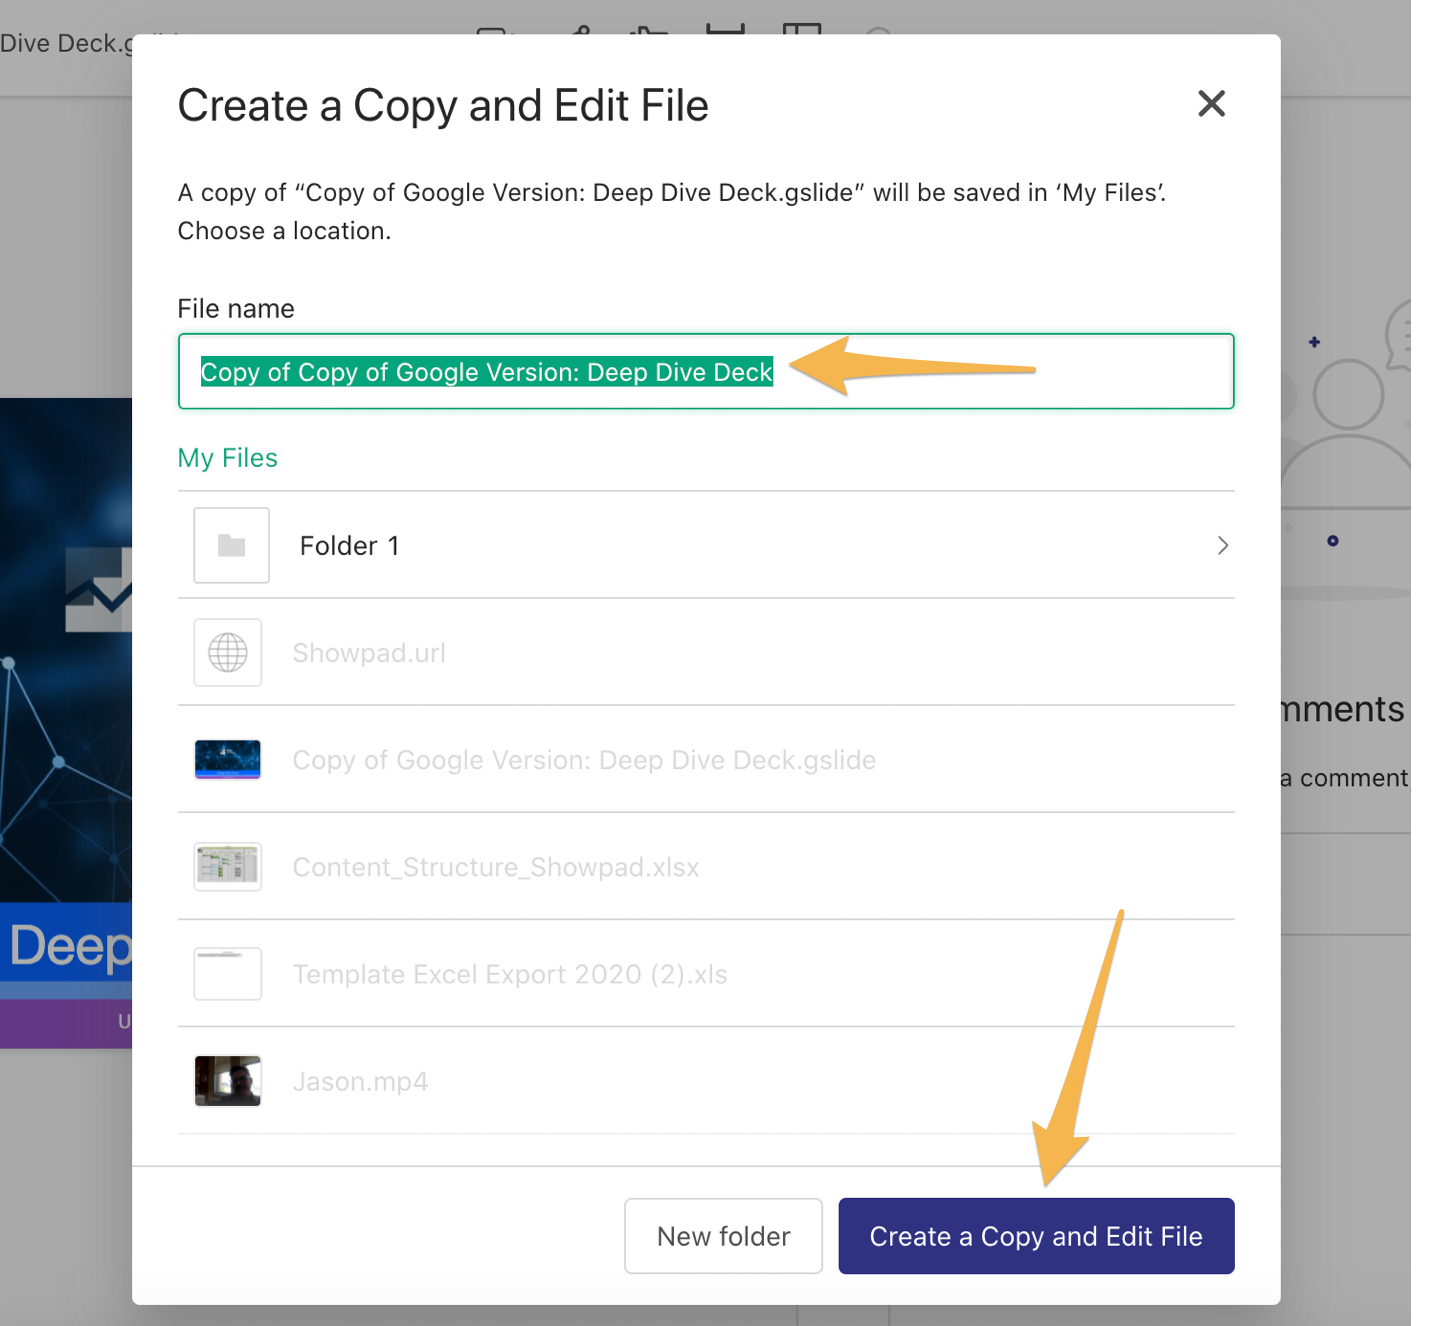Select the Jason.mp4 file name

pyautogui.click(x=360, y=1081)
